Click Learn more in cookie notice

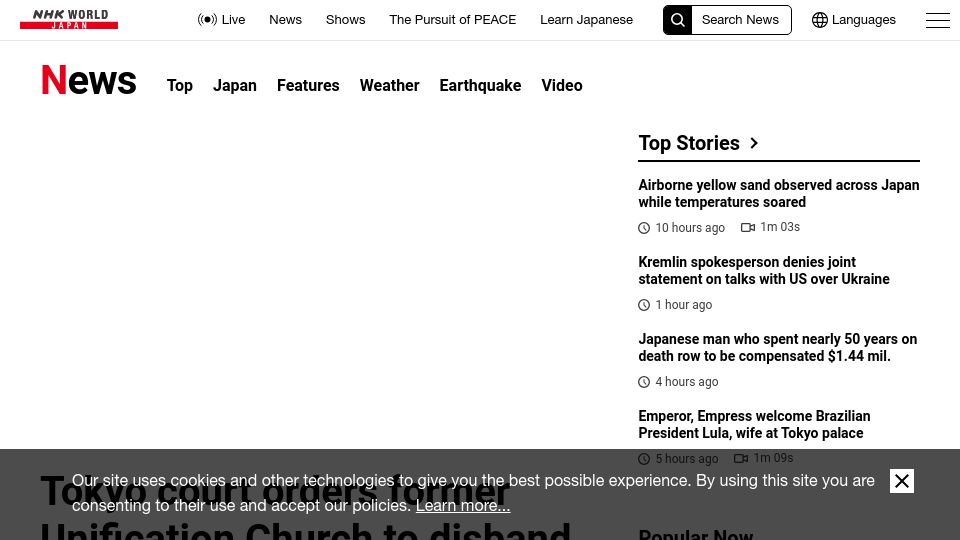click(463, 506)
